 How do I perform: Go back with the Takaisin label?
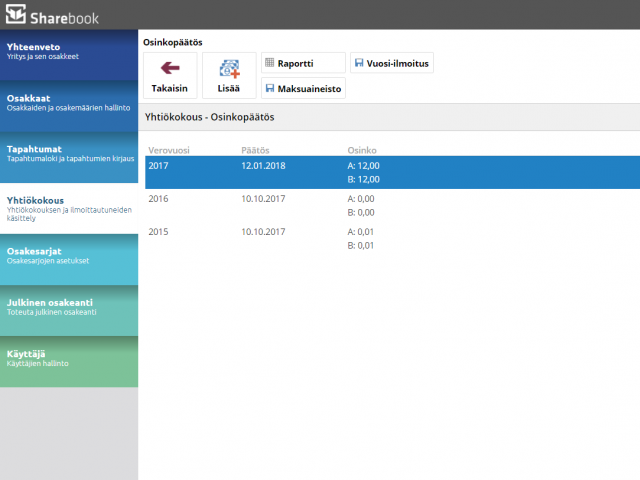click(x=169, y=88)
